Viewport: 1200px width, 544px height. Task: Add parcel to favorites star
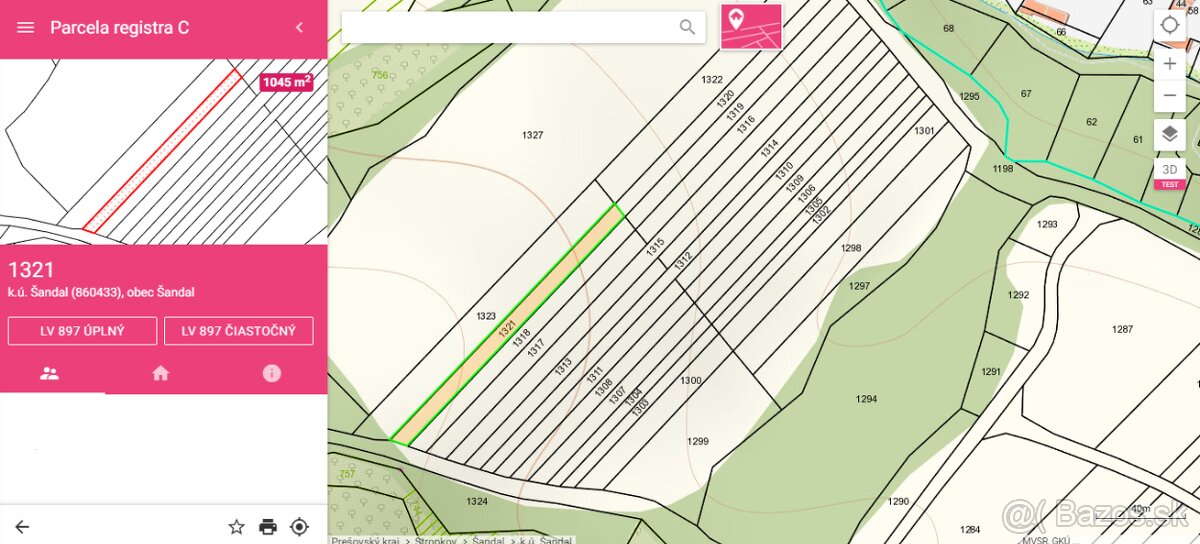tap(236, 526)
